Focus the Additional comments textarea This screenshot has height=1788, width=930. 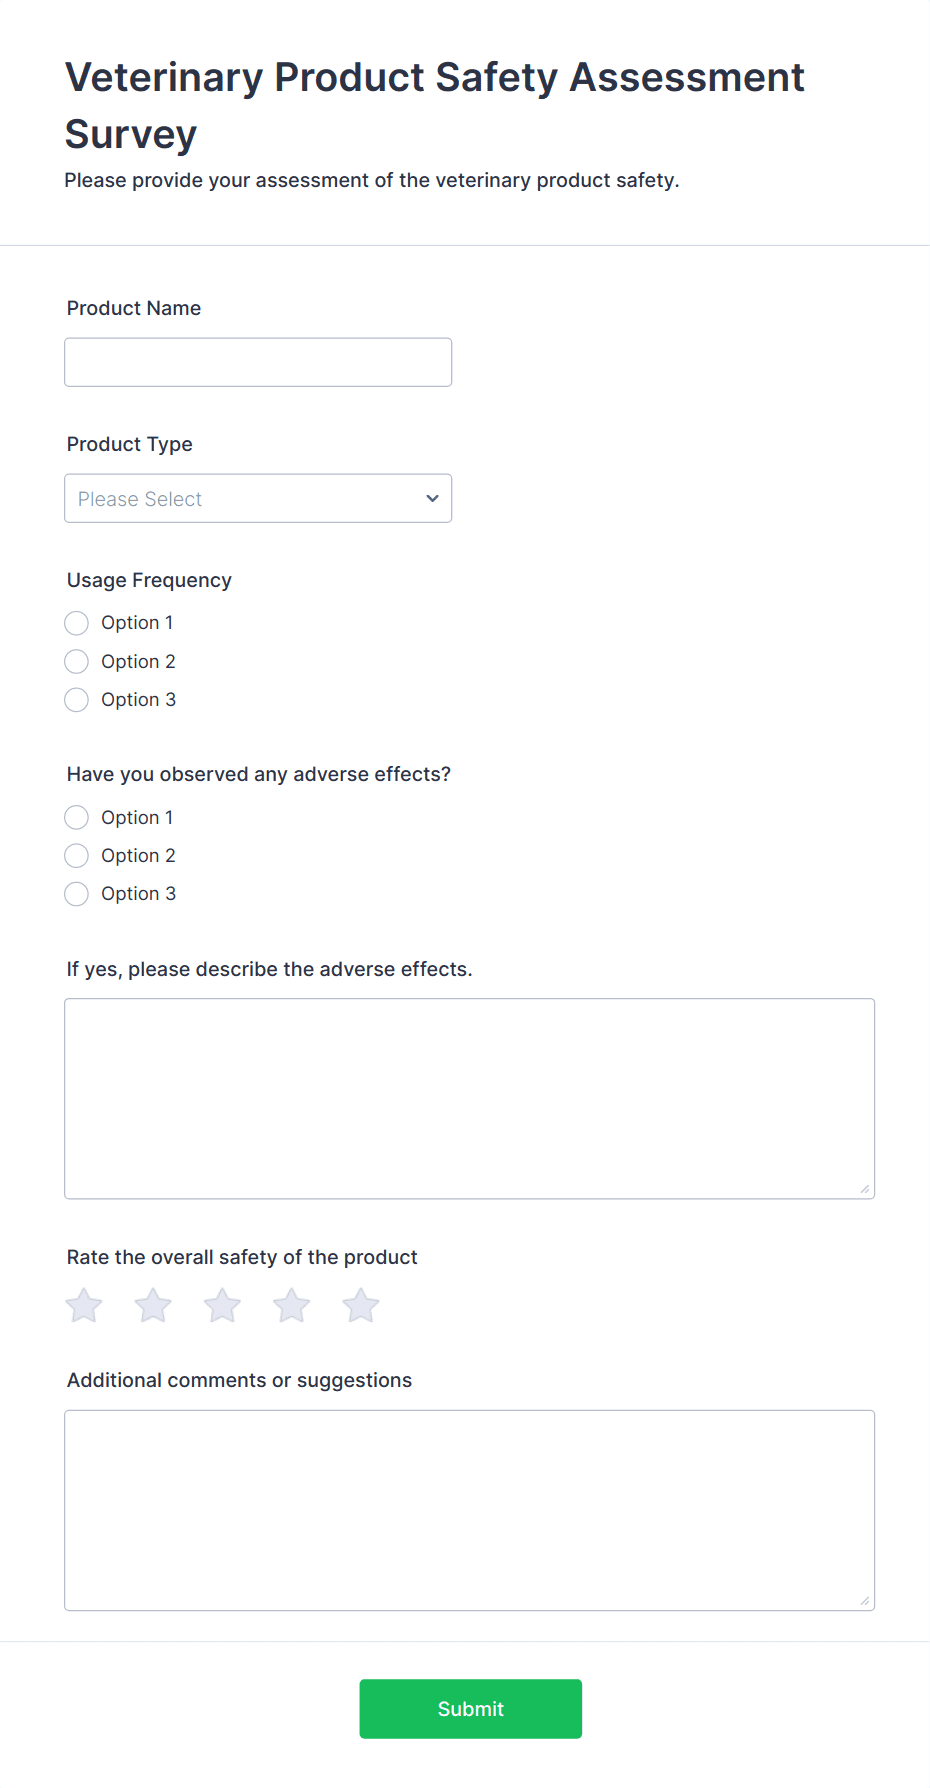(x=469, y=1510)
